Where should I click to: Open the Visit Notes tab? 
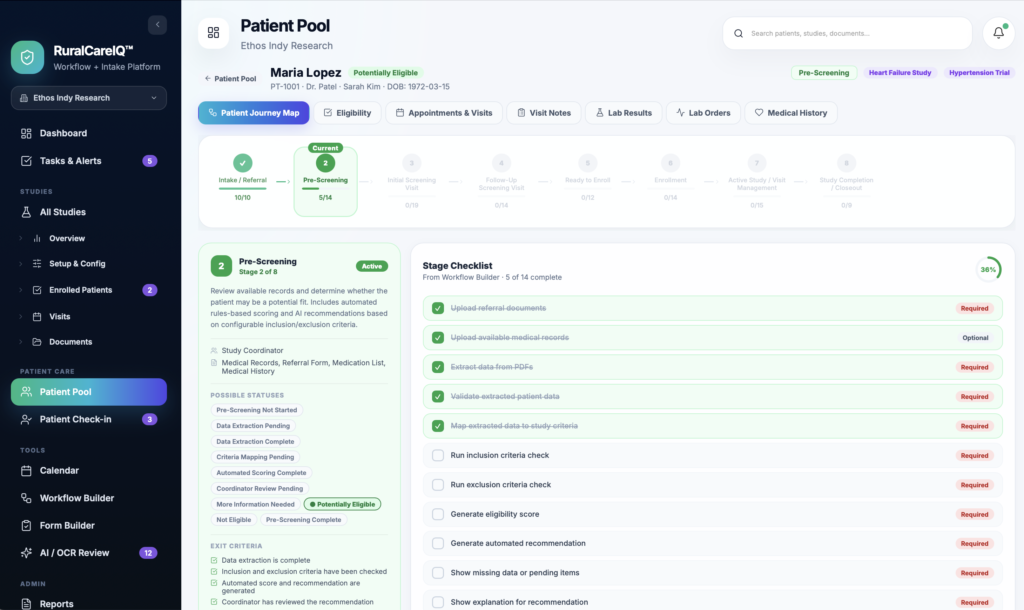(x=544, y=113)
